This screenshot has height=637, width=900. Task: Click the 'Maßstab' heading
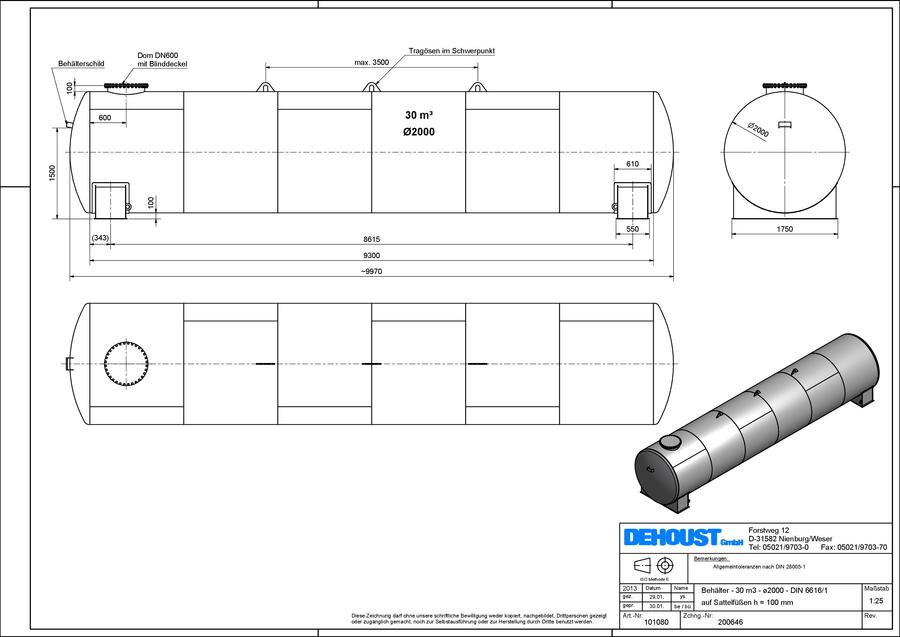[876, 588]
